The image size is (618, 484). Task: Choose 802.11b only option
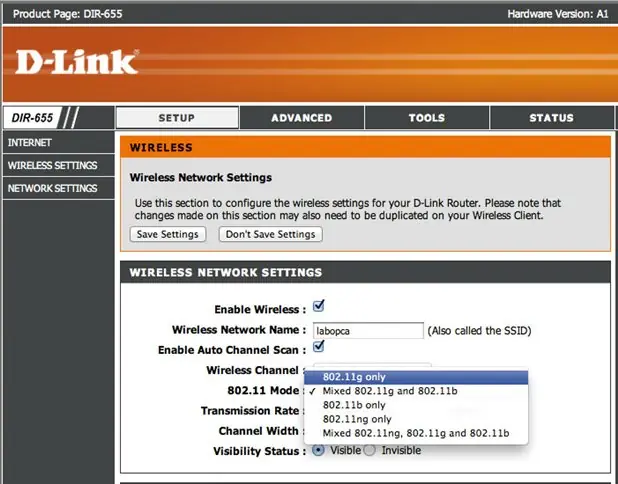tap(416, 405)
